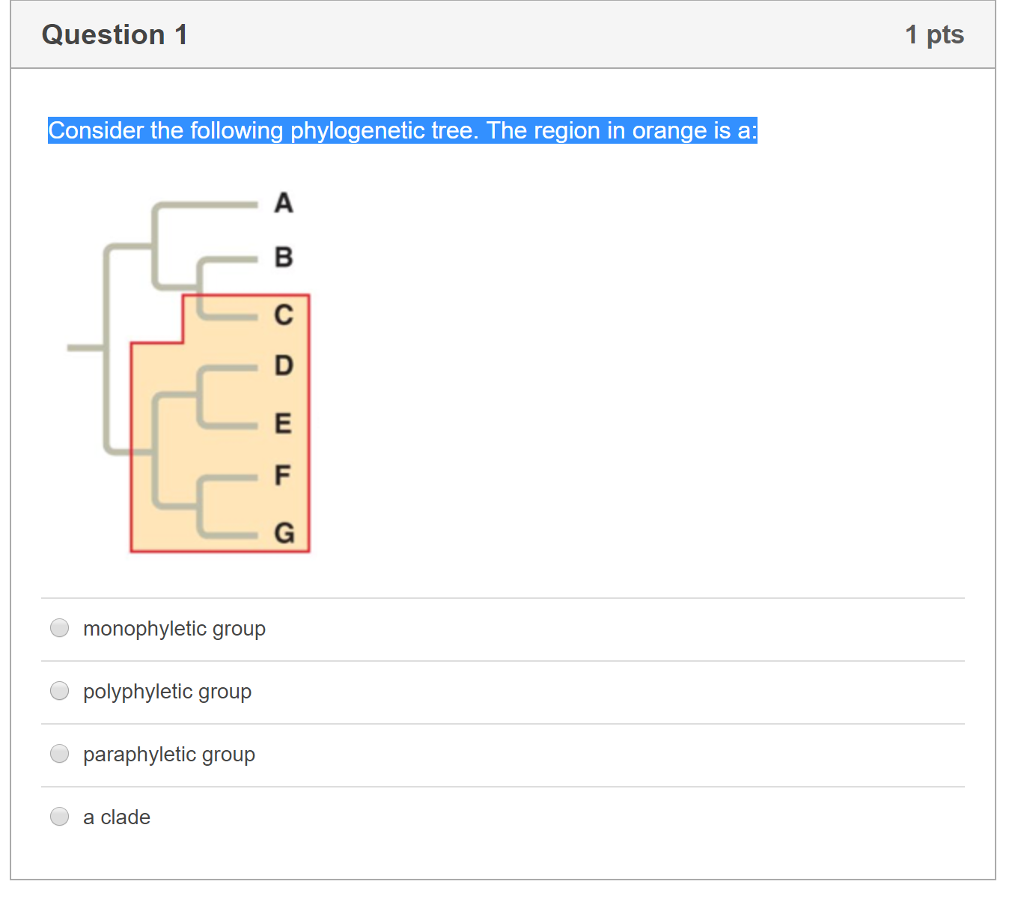Click the root branch stub of the tree
The height and width of the screenshot is (920, 1024).
(x=85, y=348)
